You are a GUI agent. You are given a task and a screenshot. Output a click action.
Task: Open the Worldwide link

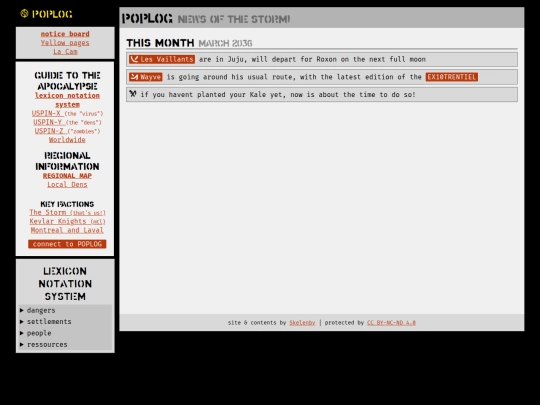[x=67, y=140]
